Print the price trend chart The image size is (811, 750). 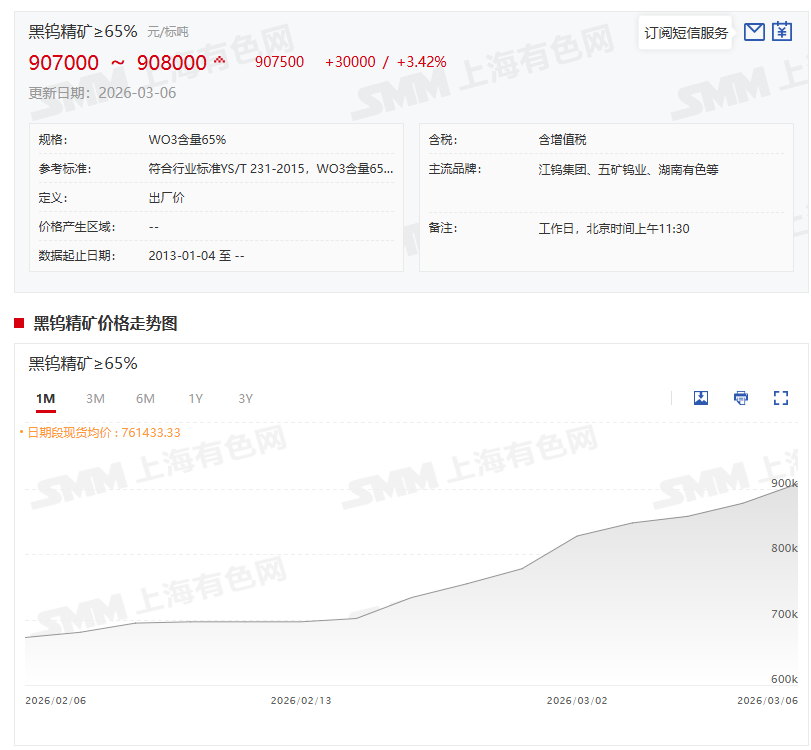click(x=741, y=398)
